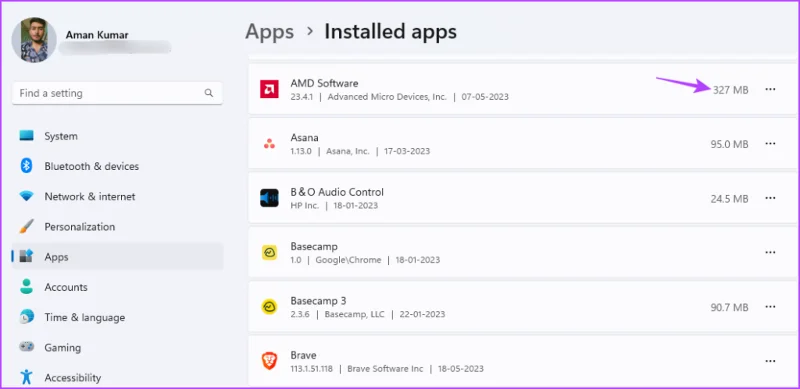Focus the Find a setting search box
The width and height of the screenshot is (800, 389).
pyautogui.click(x=117, y=93)
